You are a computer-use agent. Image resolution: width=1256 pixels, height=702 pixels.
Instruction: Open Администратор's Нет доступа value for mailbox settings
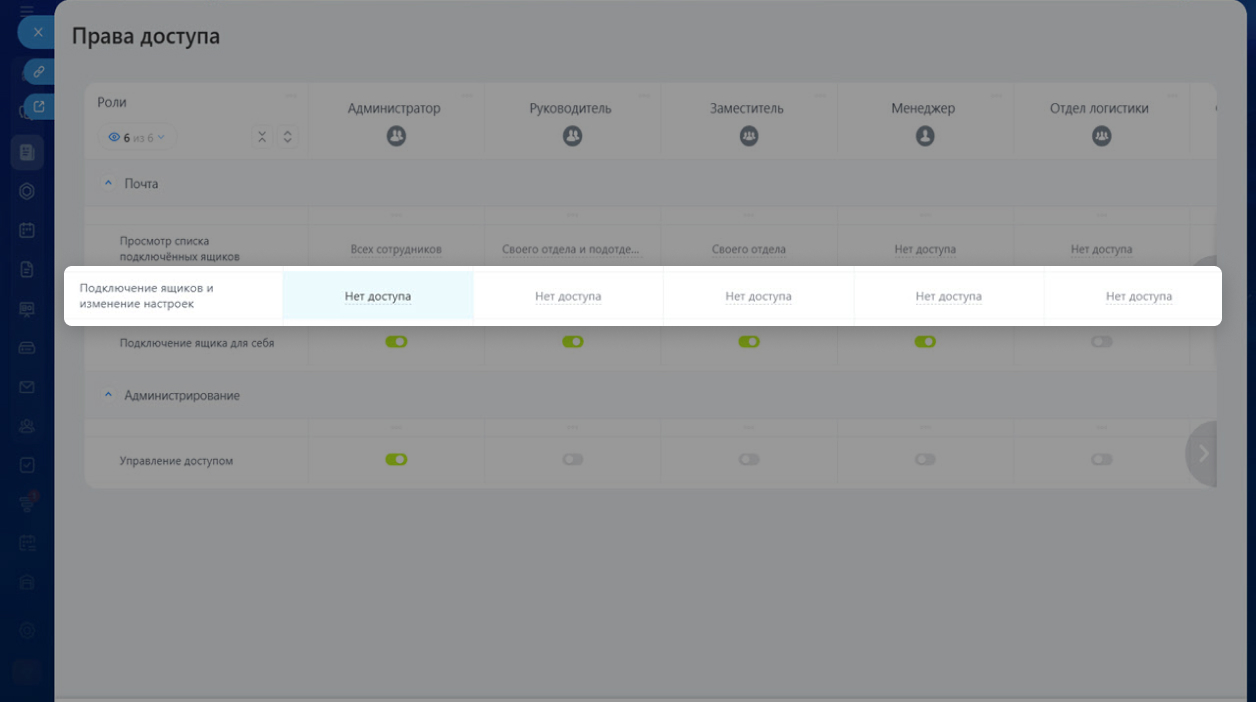(x=378, y=296)
